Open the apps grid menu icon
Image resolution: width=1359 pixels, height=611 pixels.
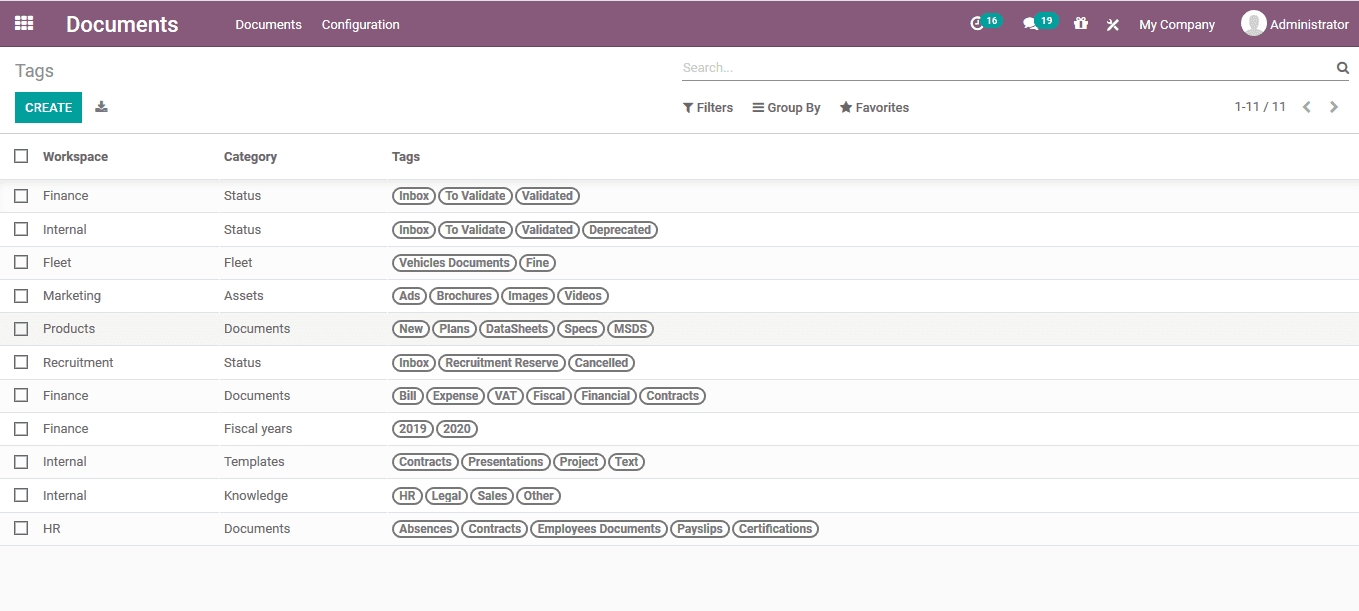tap(24, 23)
